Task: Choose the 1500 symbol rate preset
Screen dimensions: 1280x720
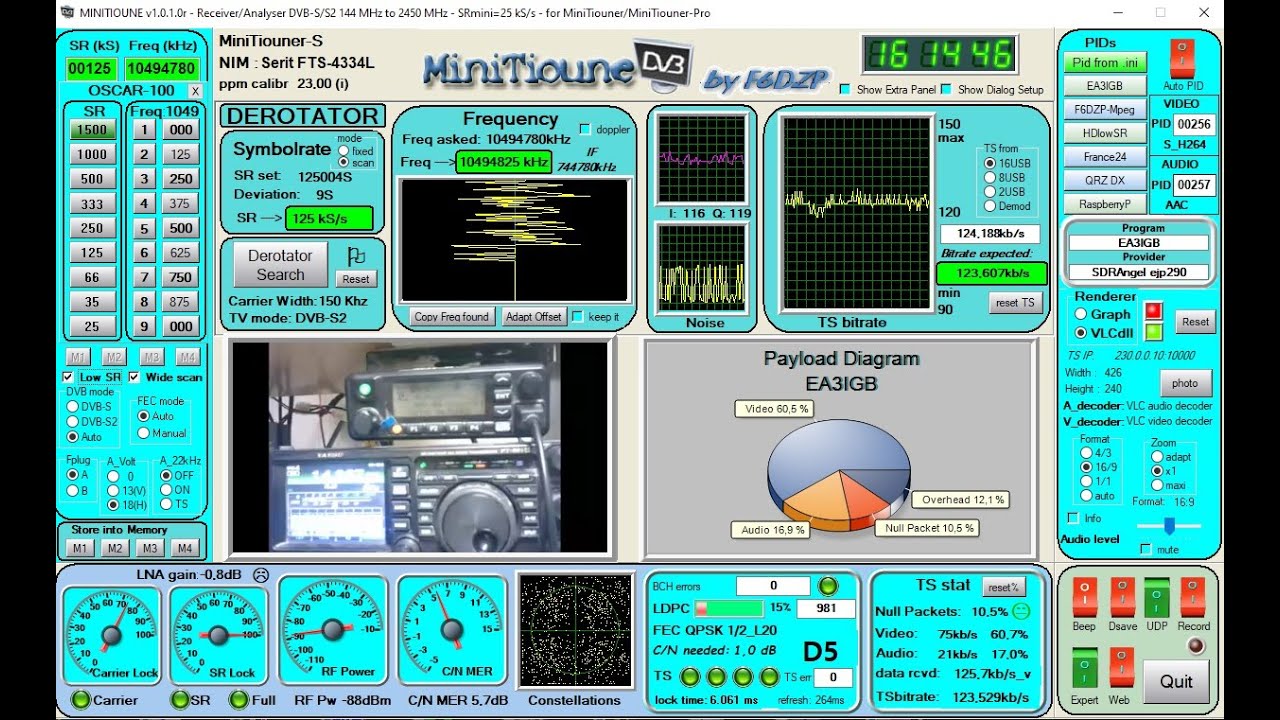Action: pyautogui.click(x=92, y=130)
